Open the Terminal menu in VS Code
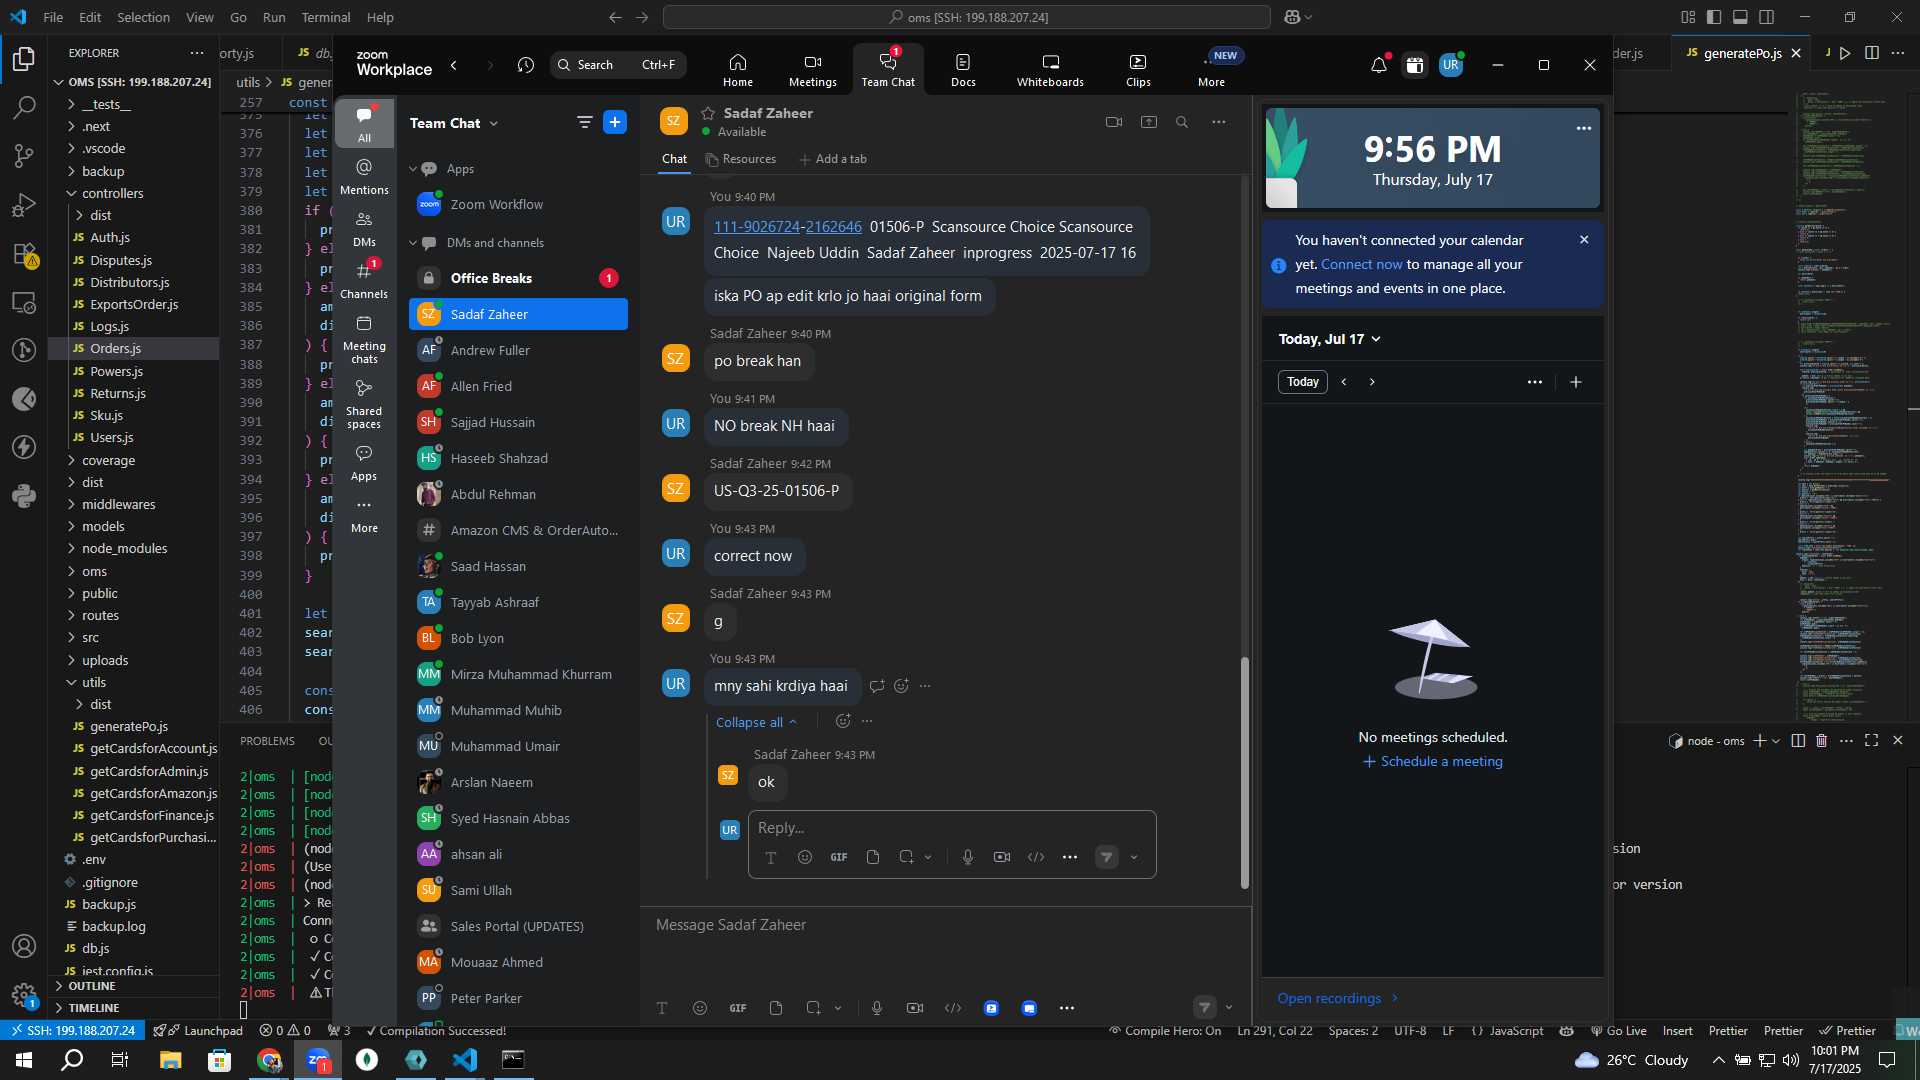Viewport: 1920px width, 1080px height. point(326,17)
